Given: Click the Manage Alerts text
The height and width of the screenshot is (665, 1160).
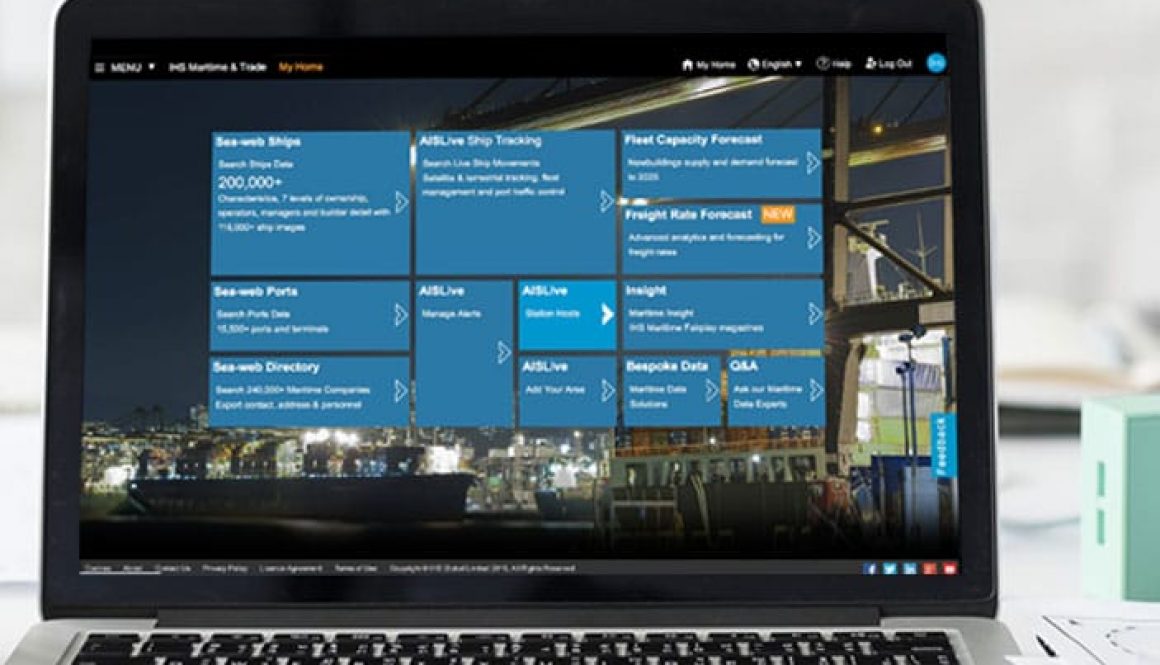Looking at the screenshot, I should coord(451,314).
